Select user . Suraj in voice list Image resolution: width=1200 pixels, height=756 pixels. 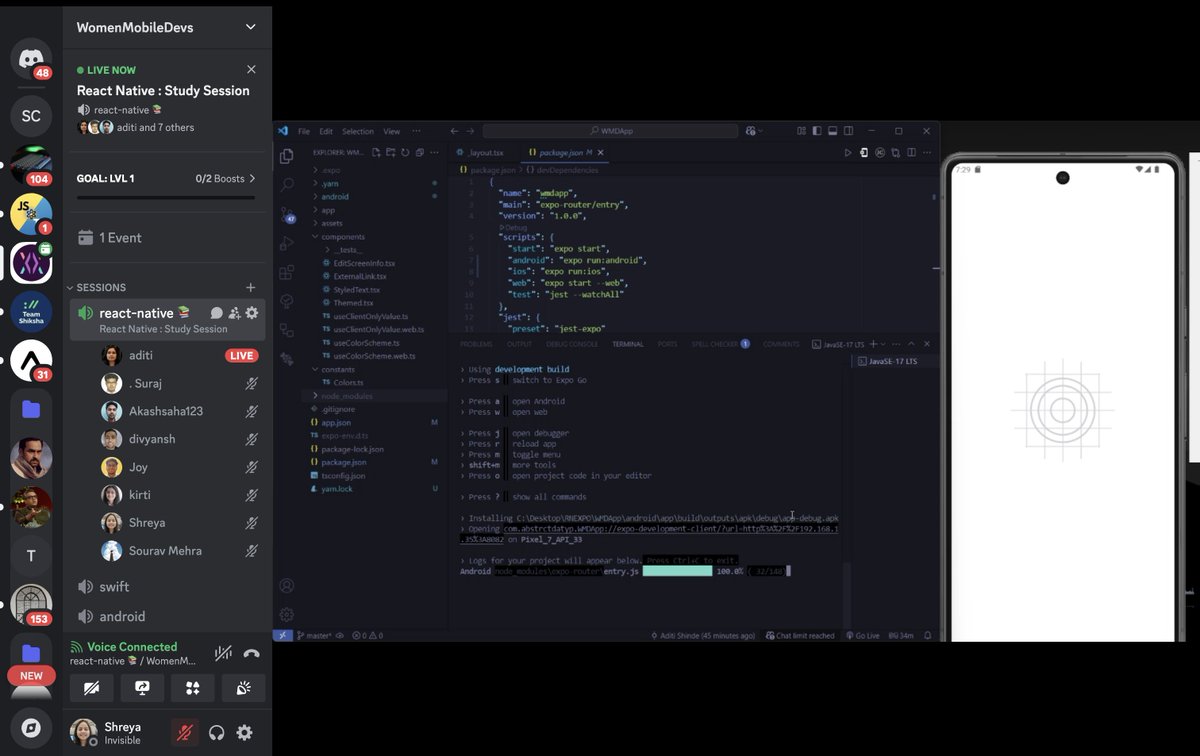coord(180,383)
